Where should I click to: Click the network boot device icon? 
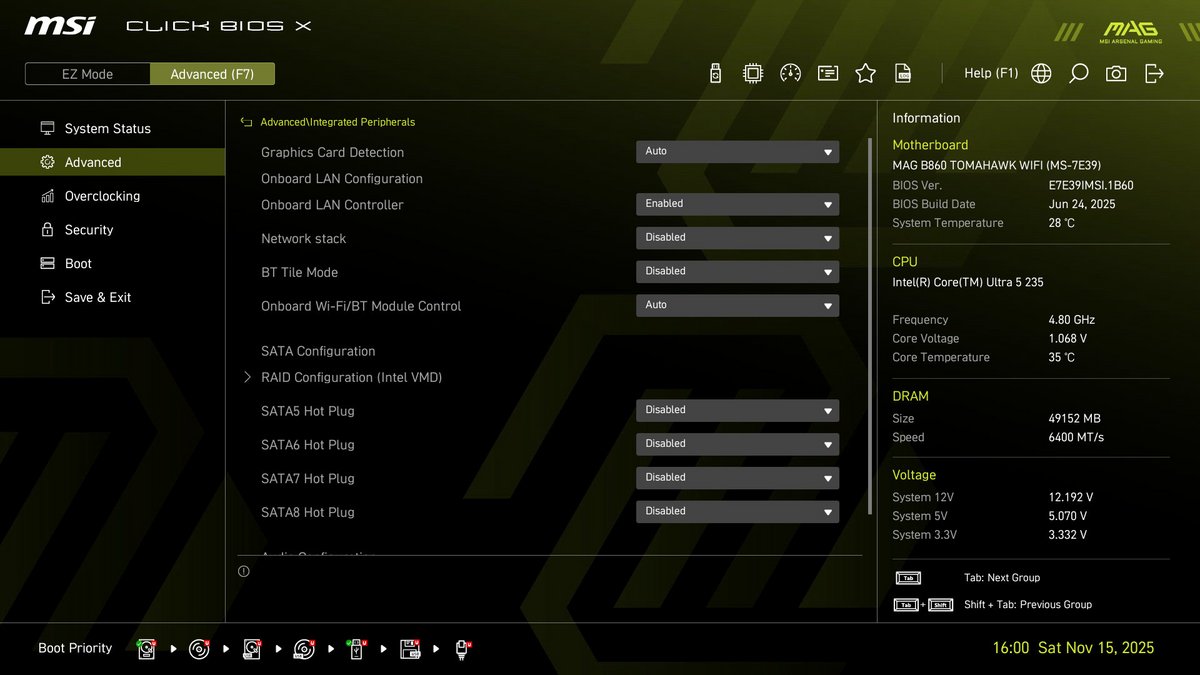pos(462,648)
